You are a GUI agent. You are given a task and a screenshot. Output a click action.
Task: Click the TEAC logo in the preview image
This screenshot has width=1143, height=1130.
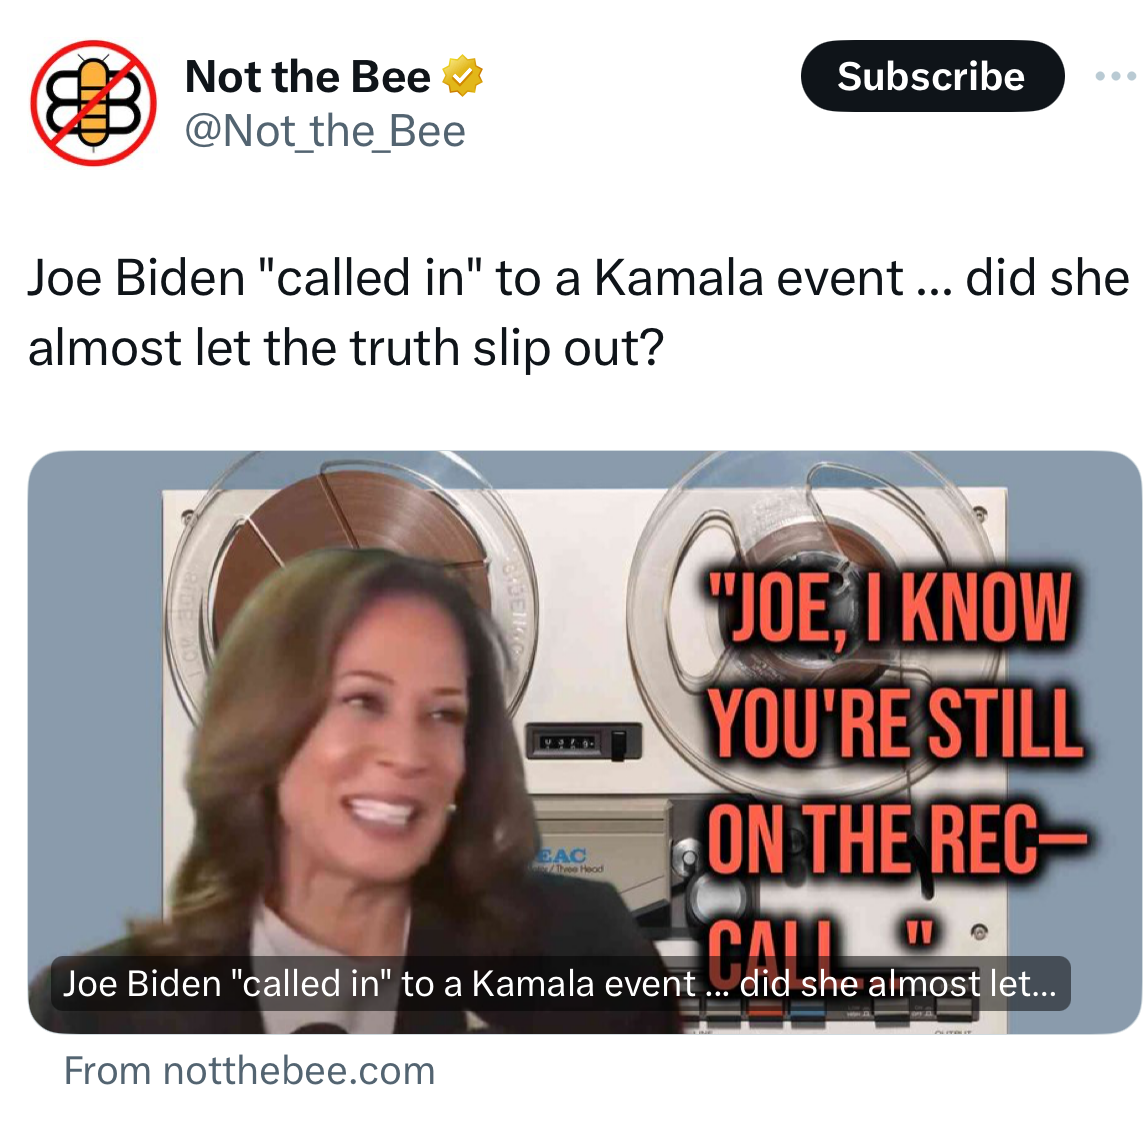(x=563, y=854)
